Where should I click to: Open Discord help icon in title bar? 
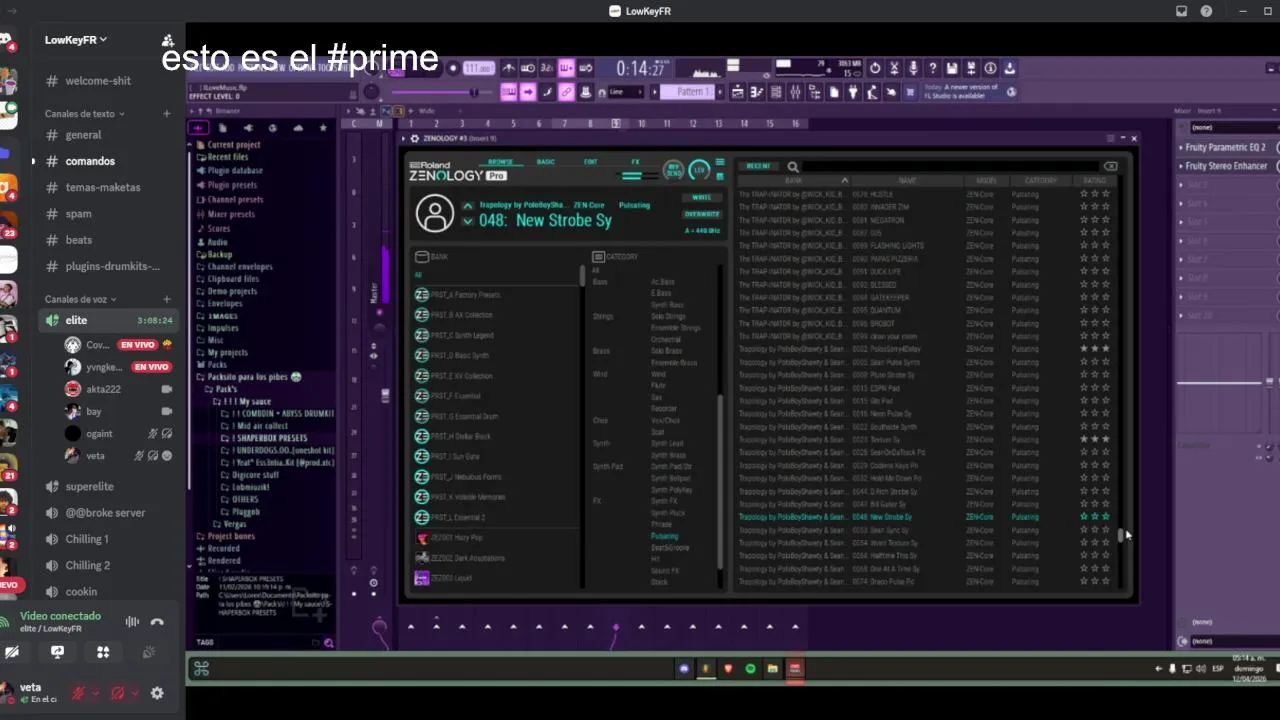(1206, 11)
